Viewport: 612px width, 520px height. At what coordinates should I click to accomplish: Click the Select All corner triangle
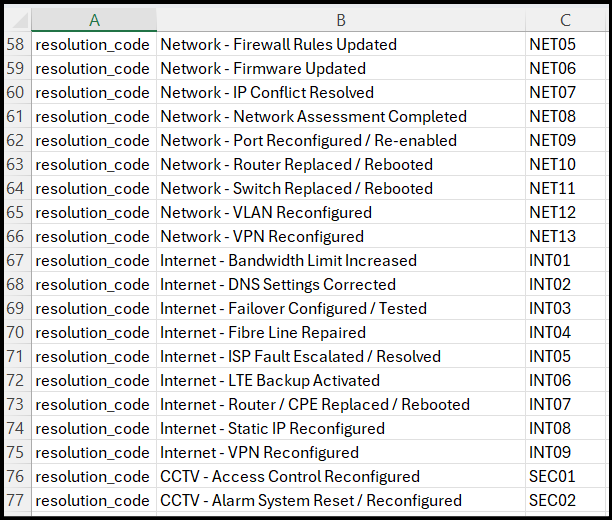coord(19,20)
